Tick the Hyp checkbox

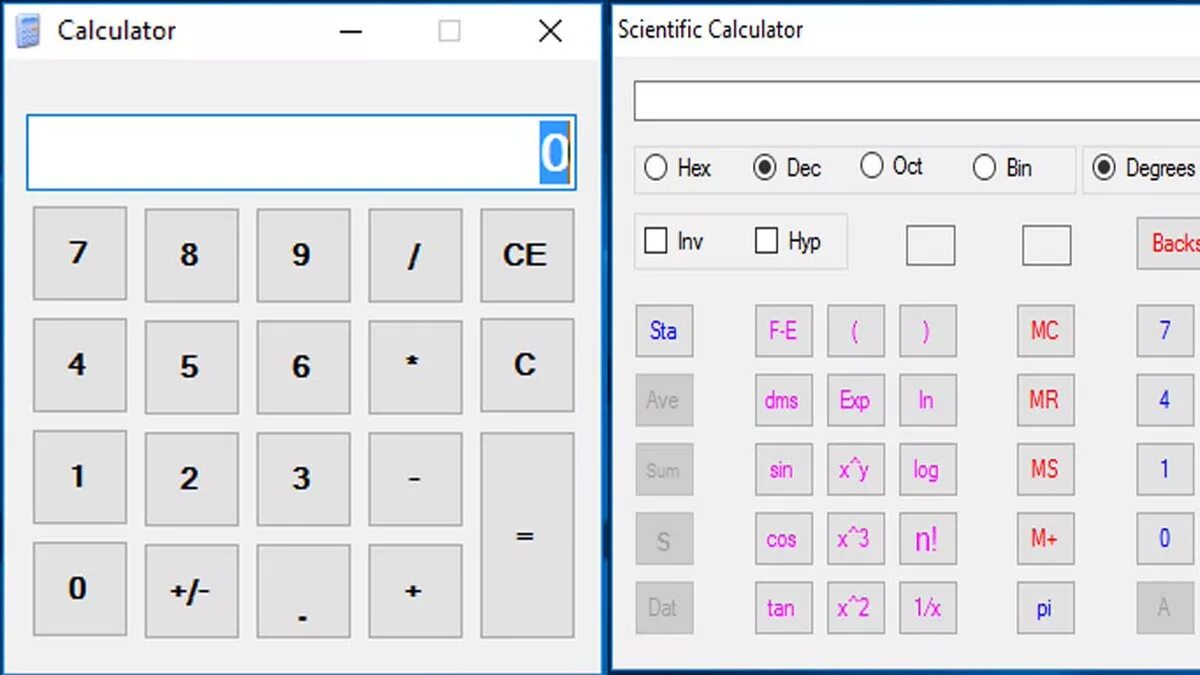(787, 241)
